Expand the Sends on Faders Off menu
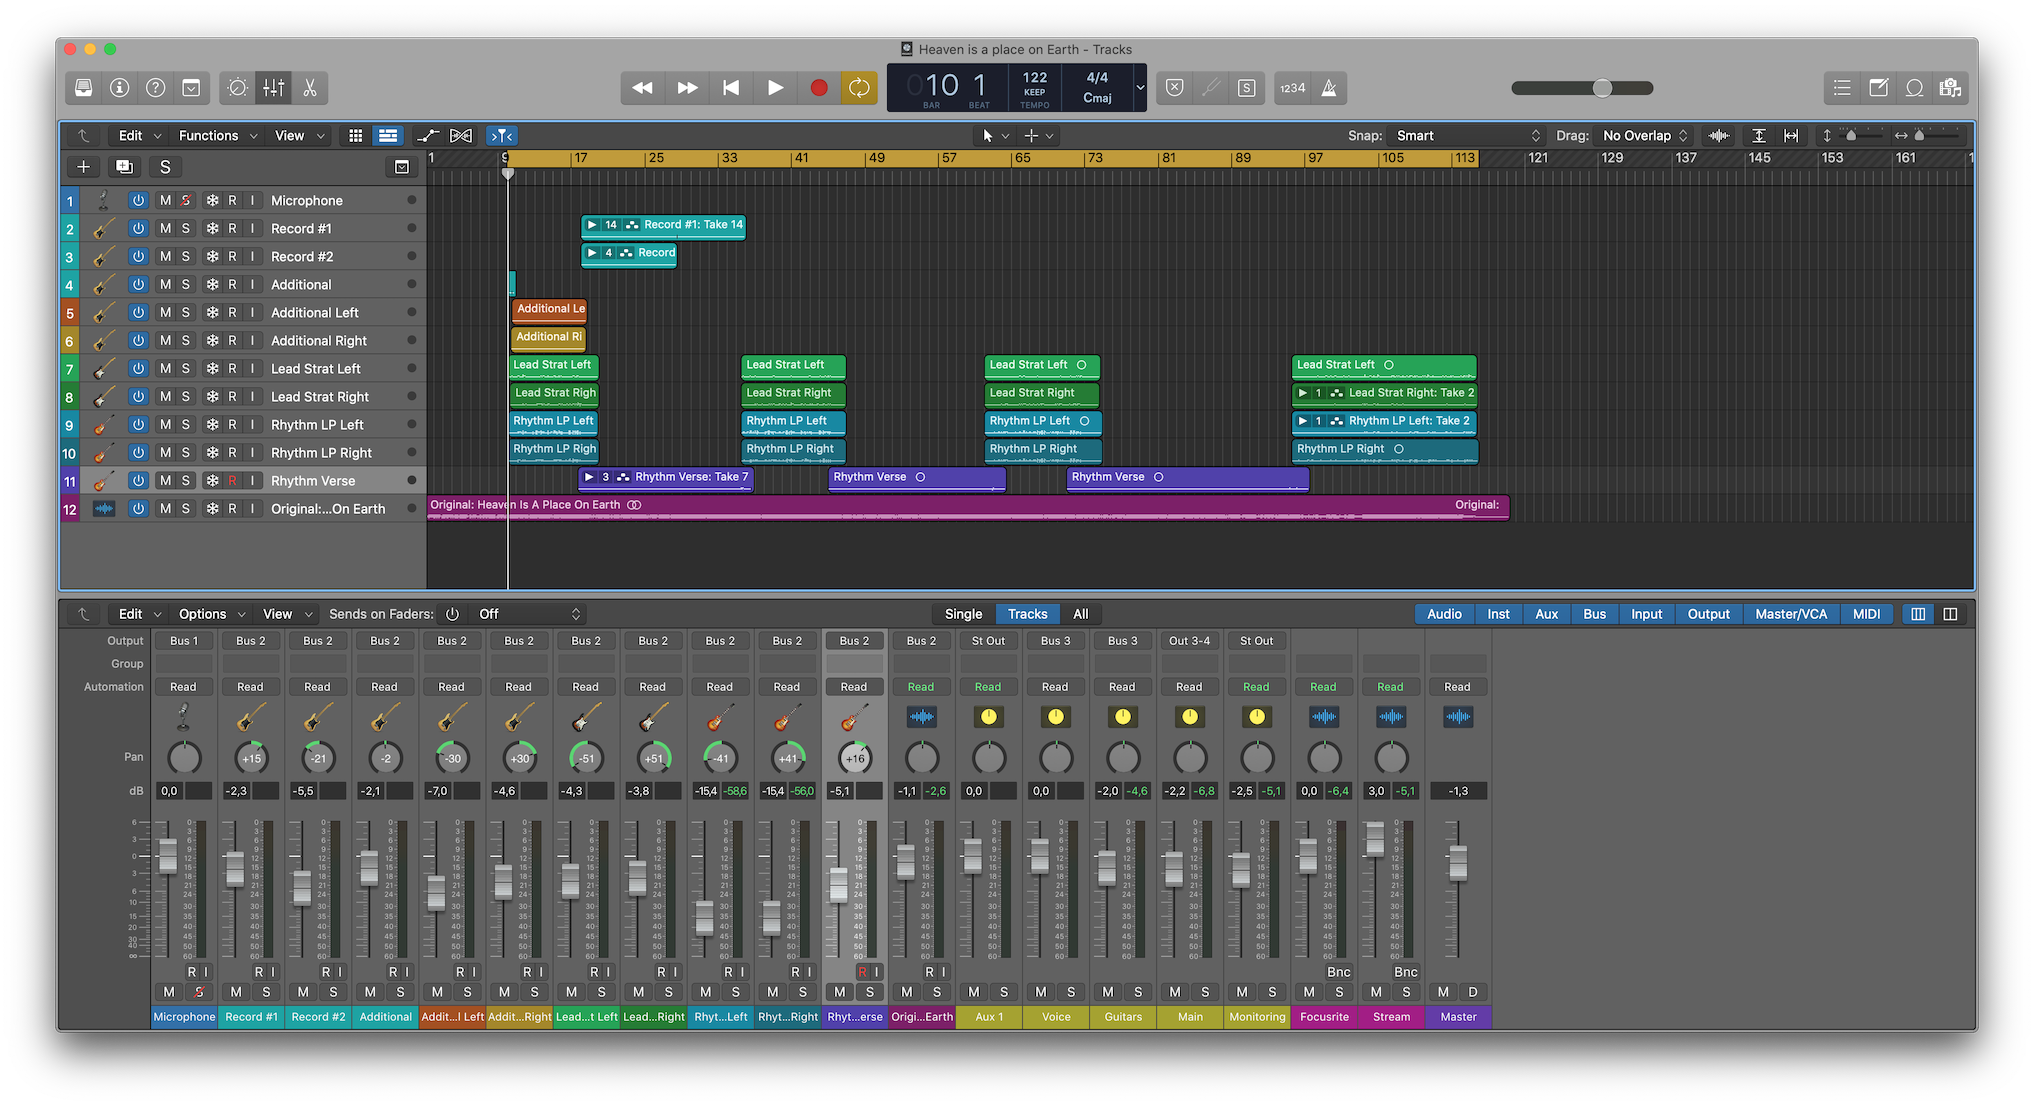2034x1106 pixels. (x=529, y=614)
